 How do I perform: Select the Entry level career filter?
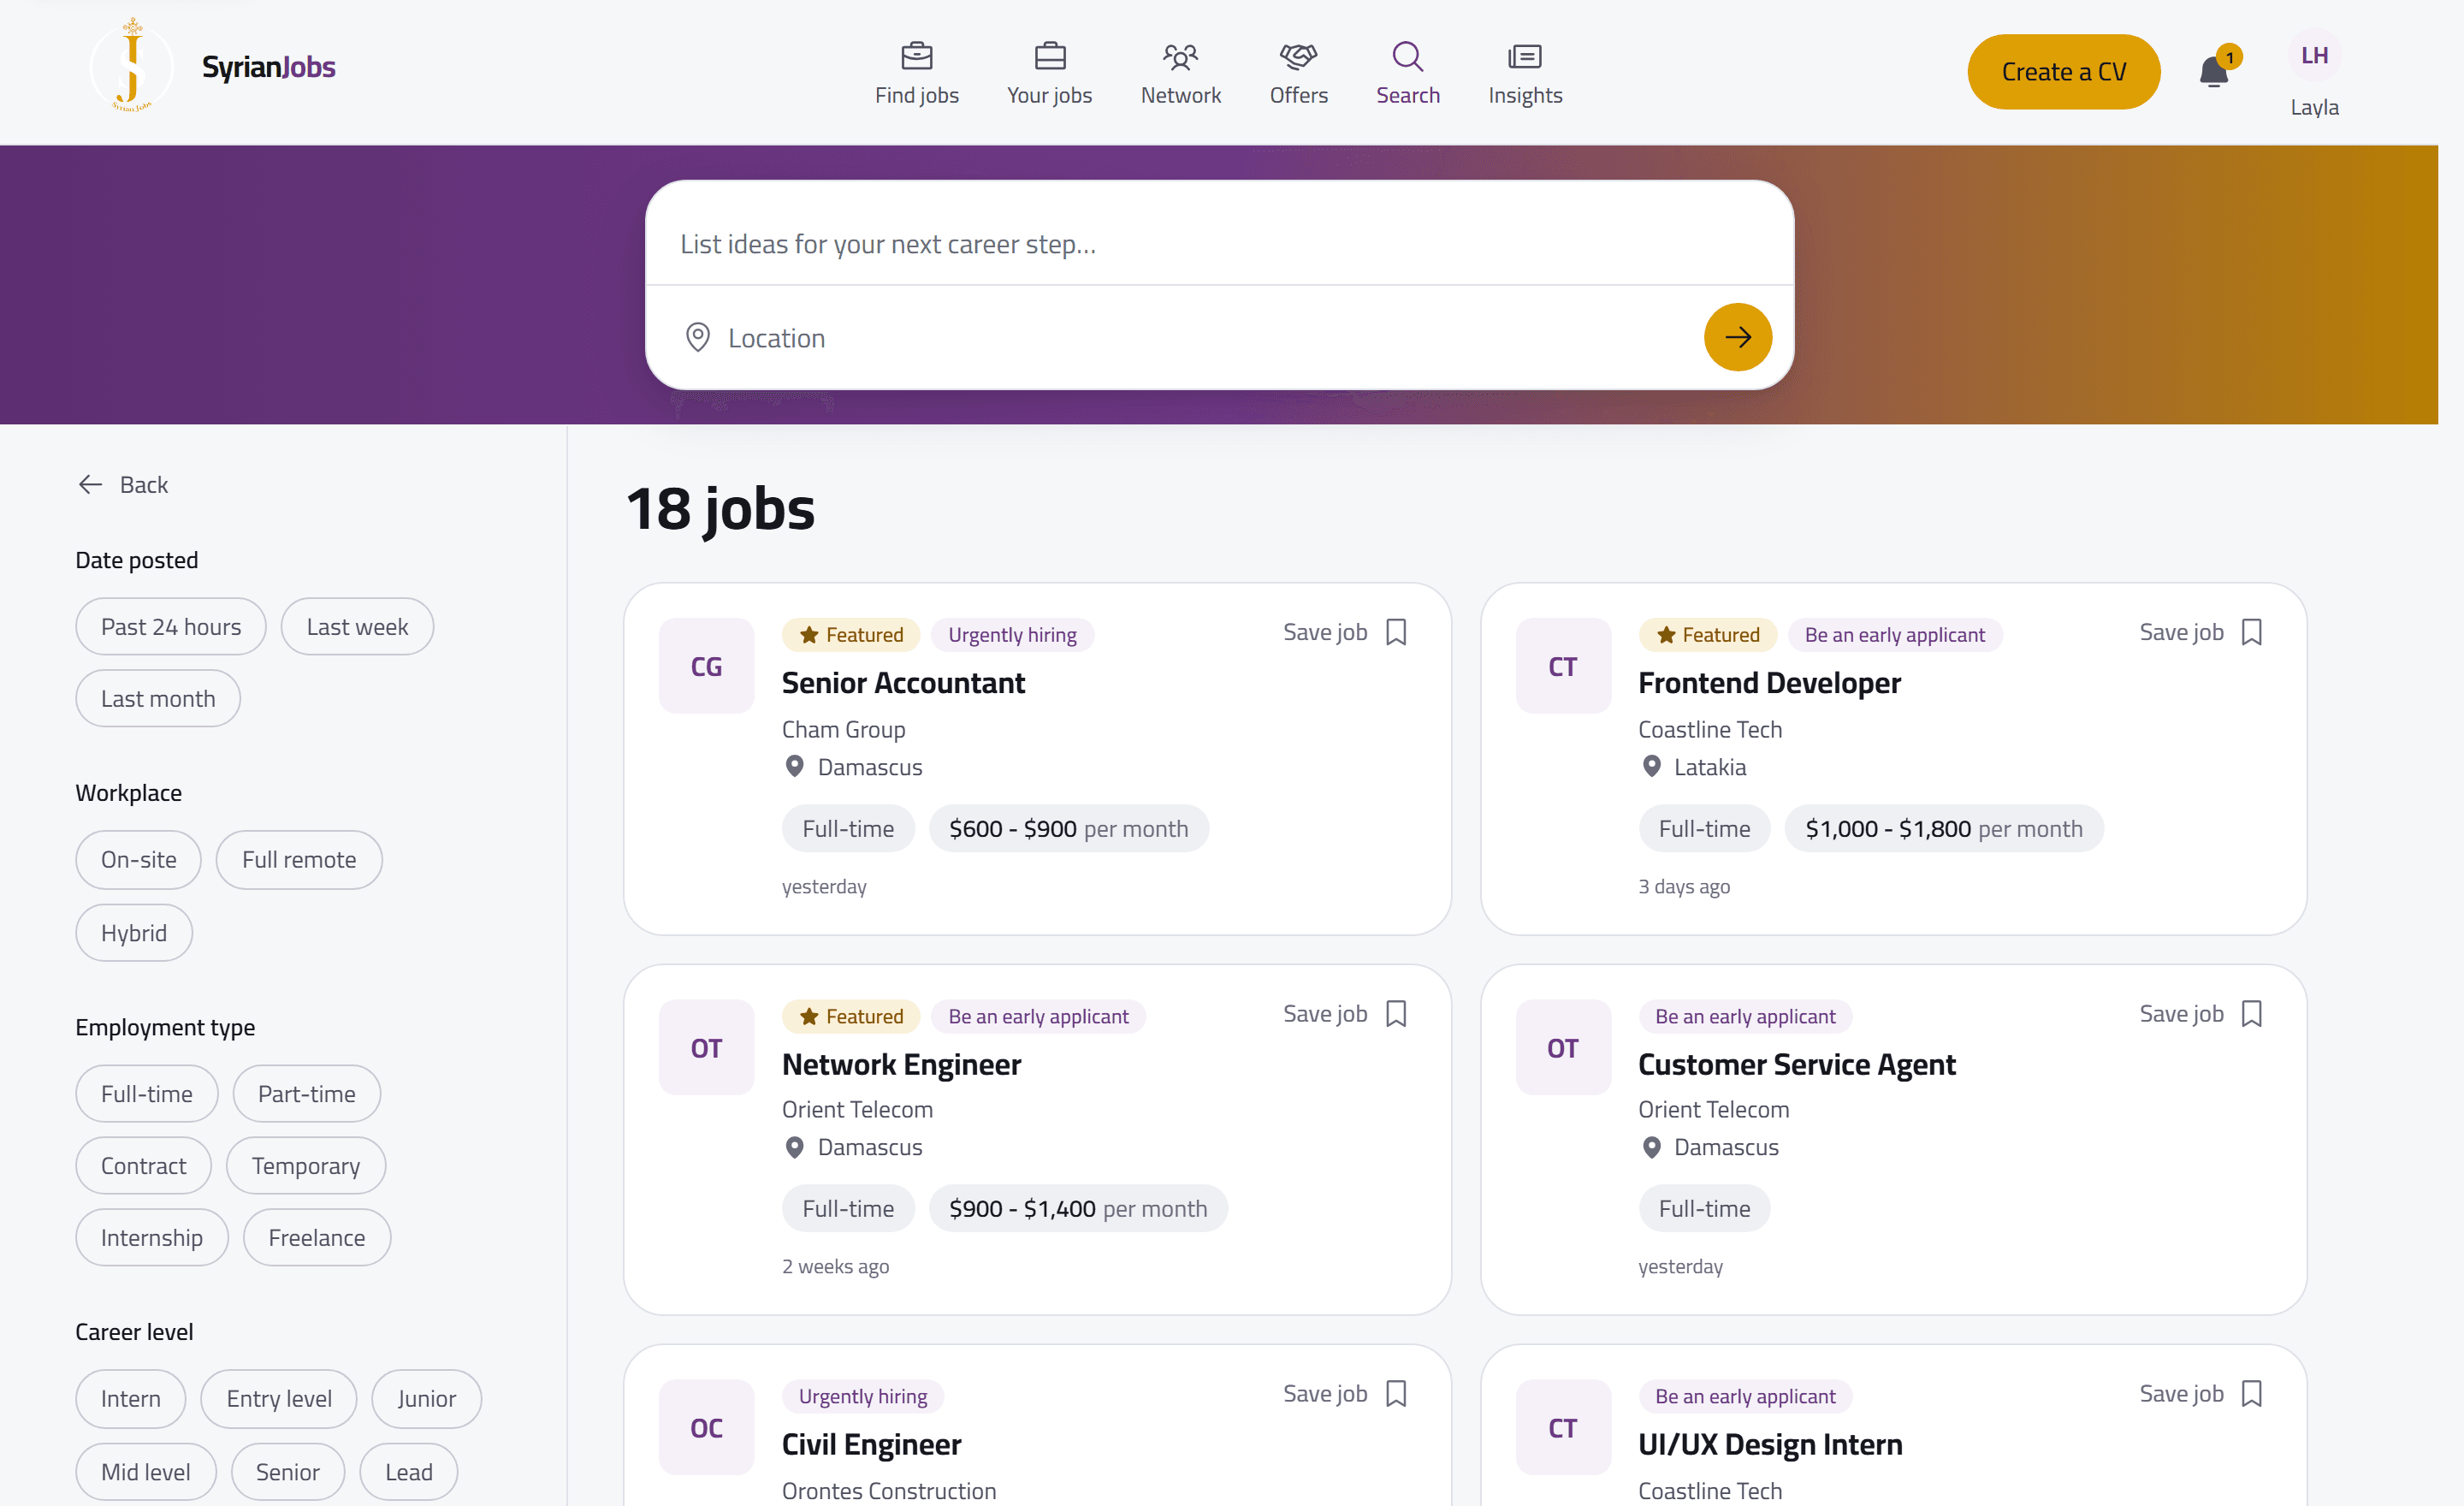click(279, 1398)
